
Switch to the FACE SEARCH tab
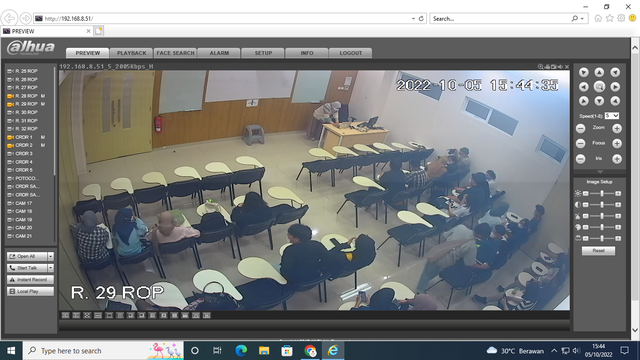click(176, 53)
